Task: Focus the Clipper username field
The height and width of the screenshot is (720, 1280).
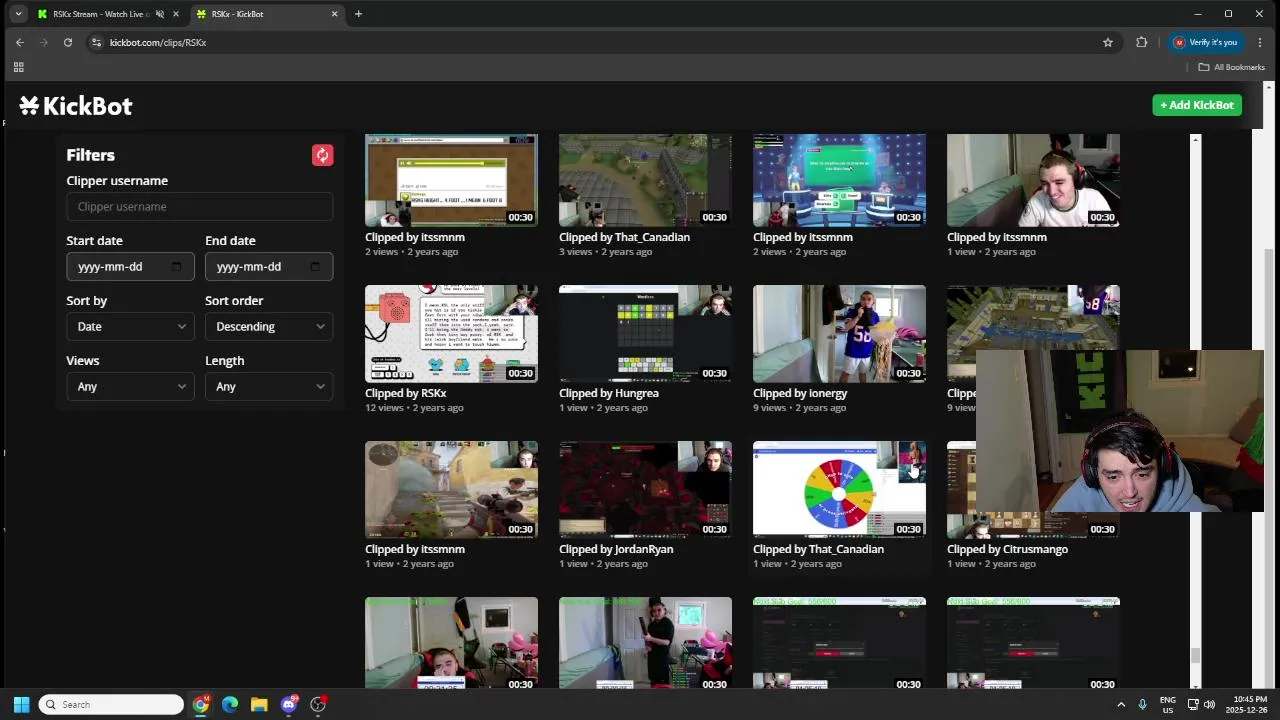Action: (200, 207)
